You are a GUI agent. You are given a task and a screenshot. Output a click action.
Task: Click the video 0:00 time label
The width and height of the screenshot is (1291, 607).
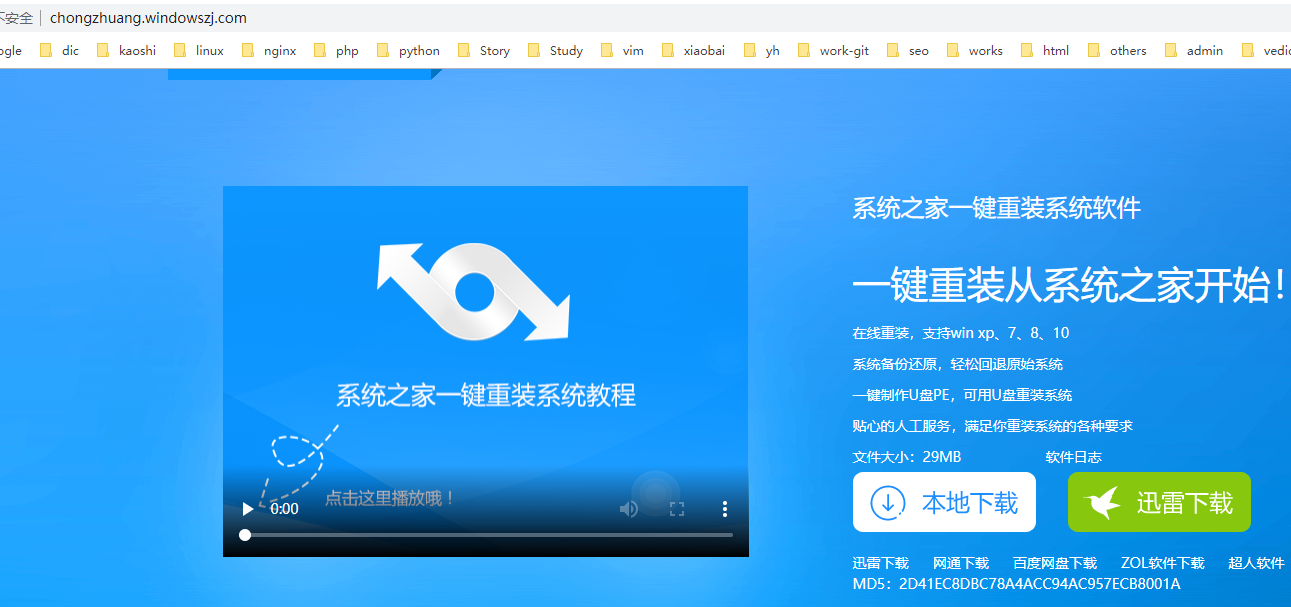(x=284, y=509)
